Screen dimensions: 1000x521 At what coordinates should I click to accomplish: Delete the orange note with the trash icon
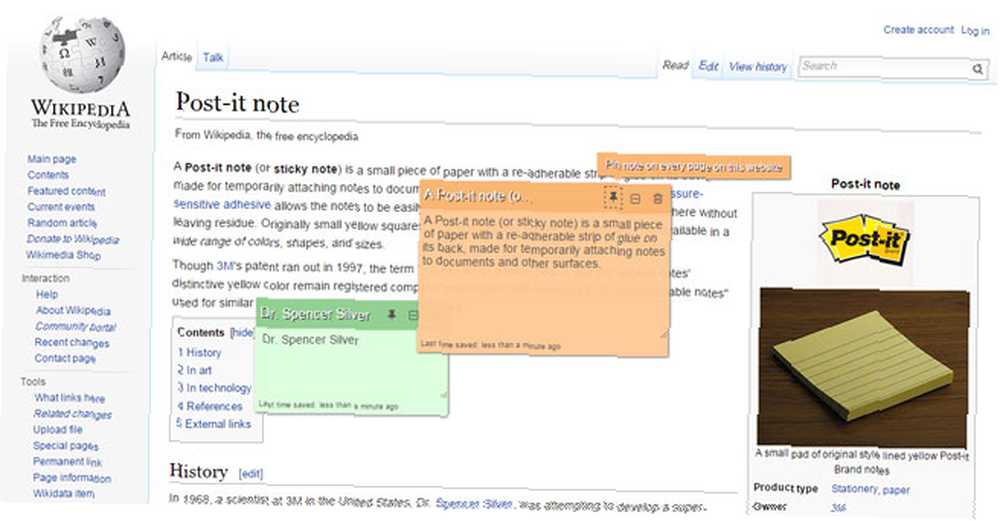pyautogui.click(x=658, y=200)
